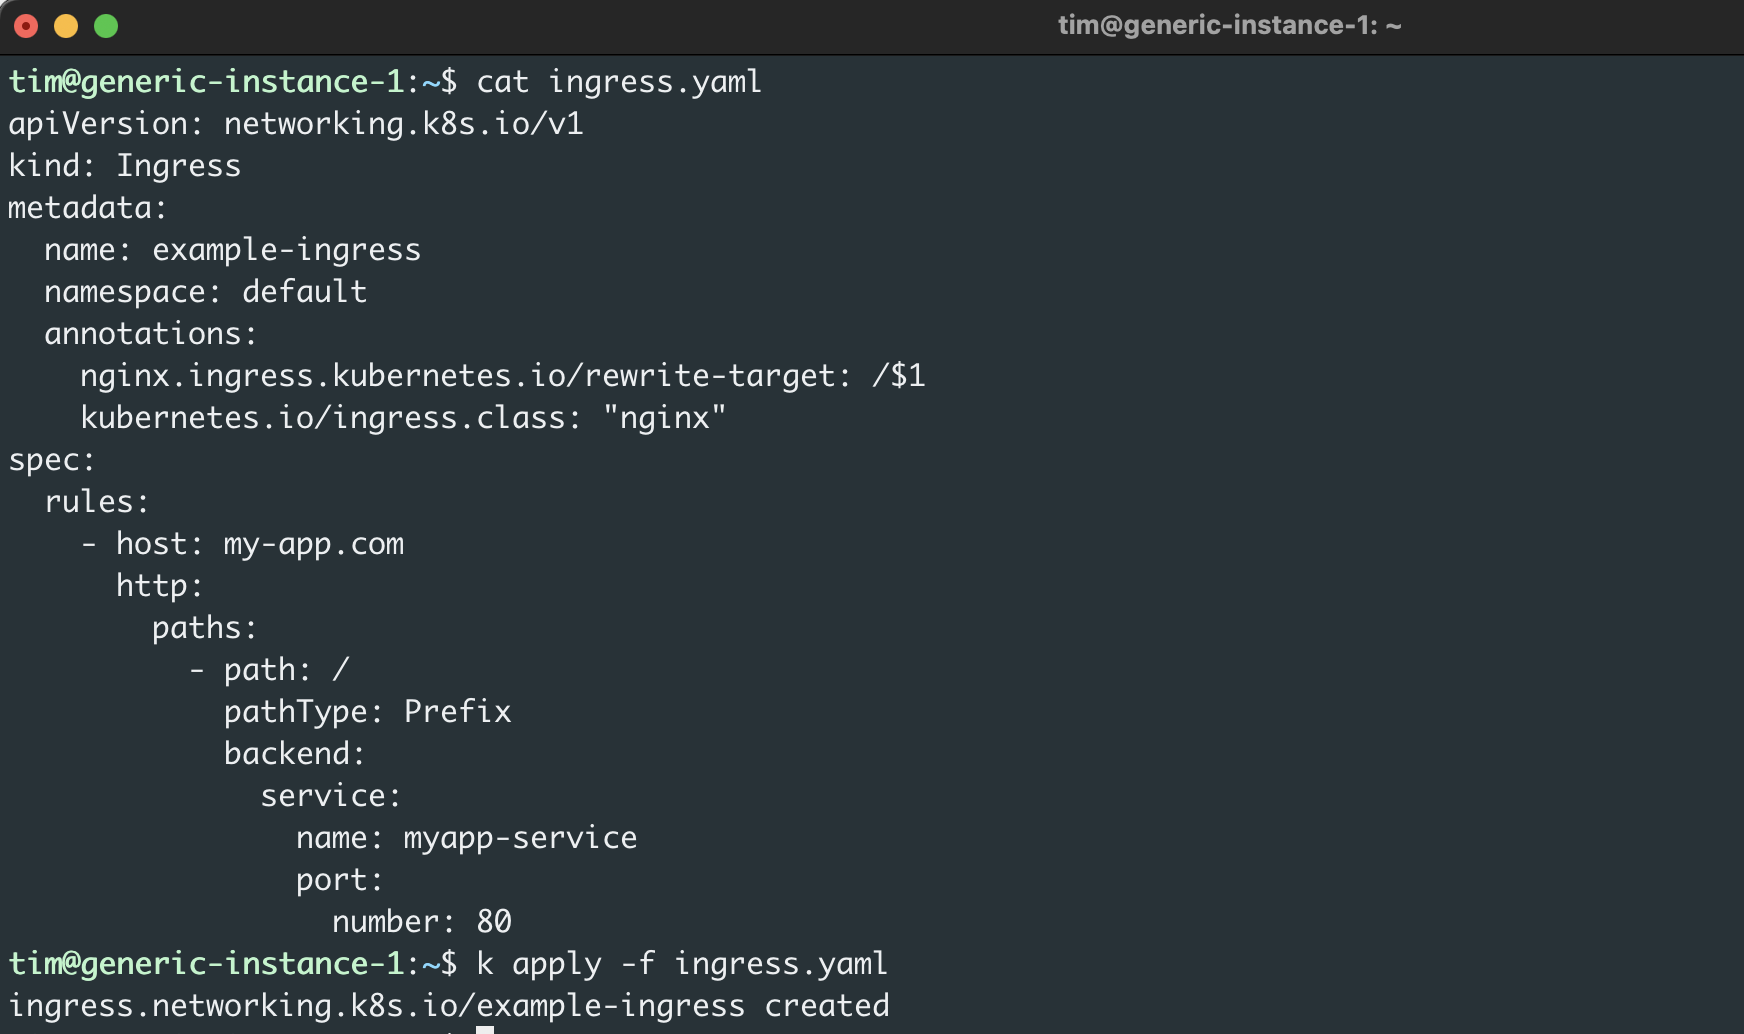The width and height of the screenshot is (1744, 1034).
Task: Click the 'host: my-app.com' text
Action: point(260,544)
